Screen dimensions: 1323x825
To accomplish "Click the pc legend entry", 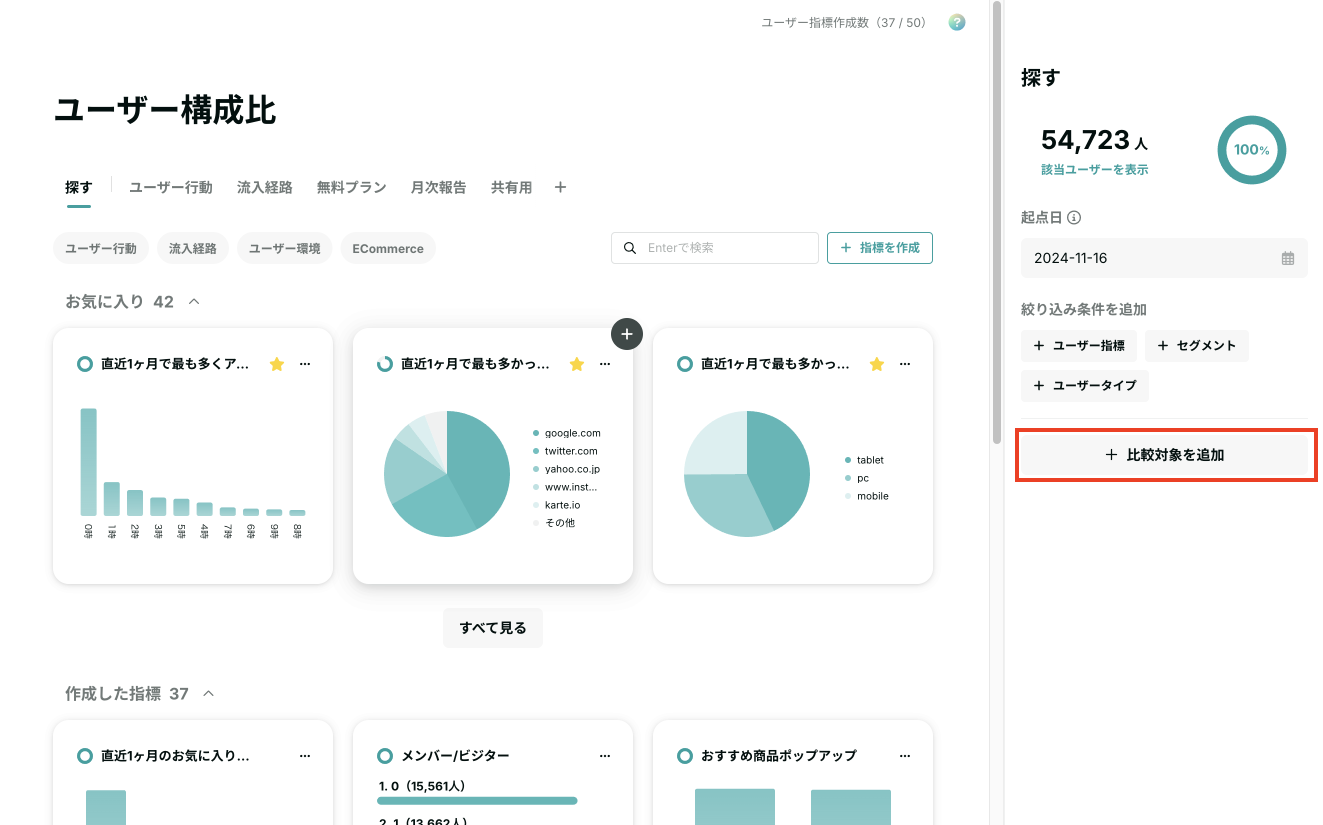I will [857, 478].
